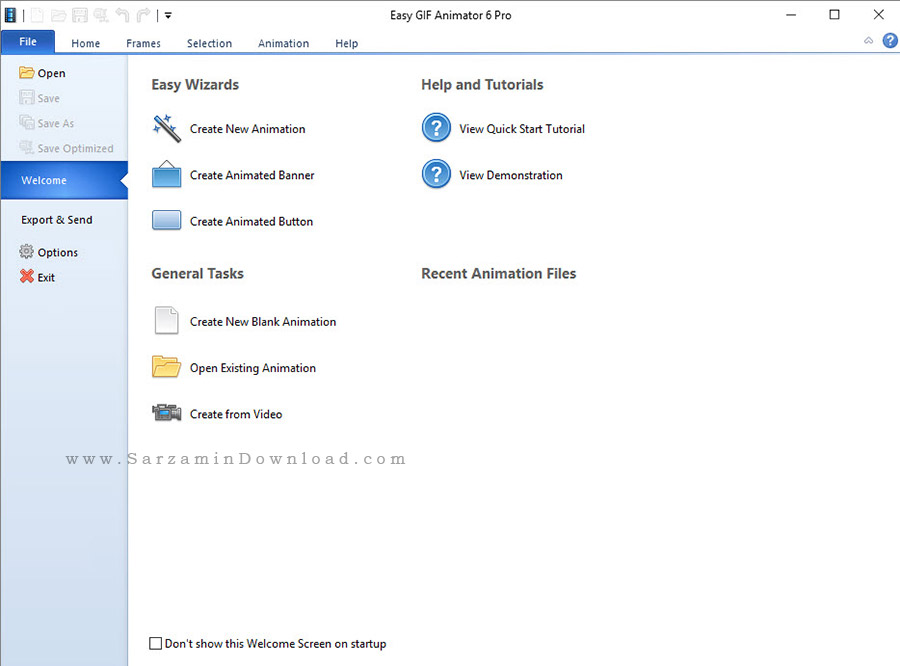The width and height of the screenshot is (900, 666).
Task: Switch to the Frames tab
Action: (143, 43)
